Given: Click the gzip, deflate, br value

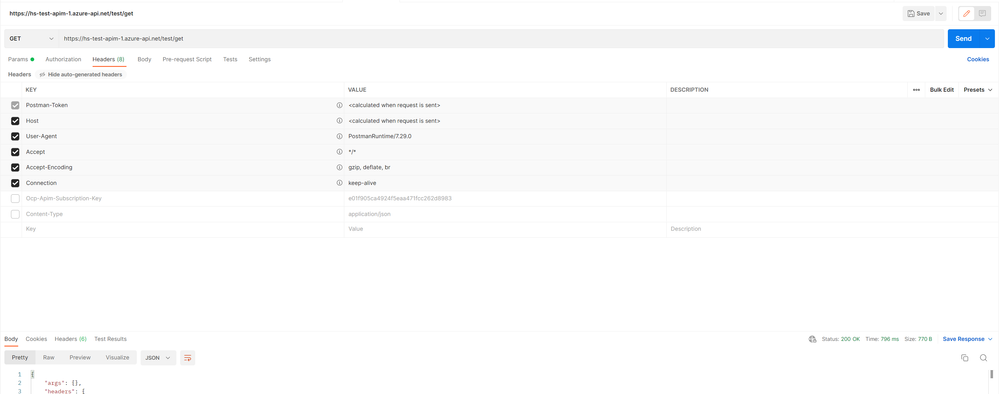Looking at the screenshot, I should (369, 168).
